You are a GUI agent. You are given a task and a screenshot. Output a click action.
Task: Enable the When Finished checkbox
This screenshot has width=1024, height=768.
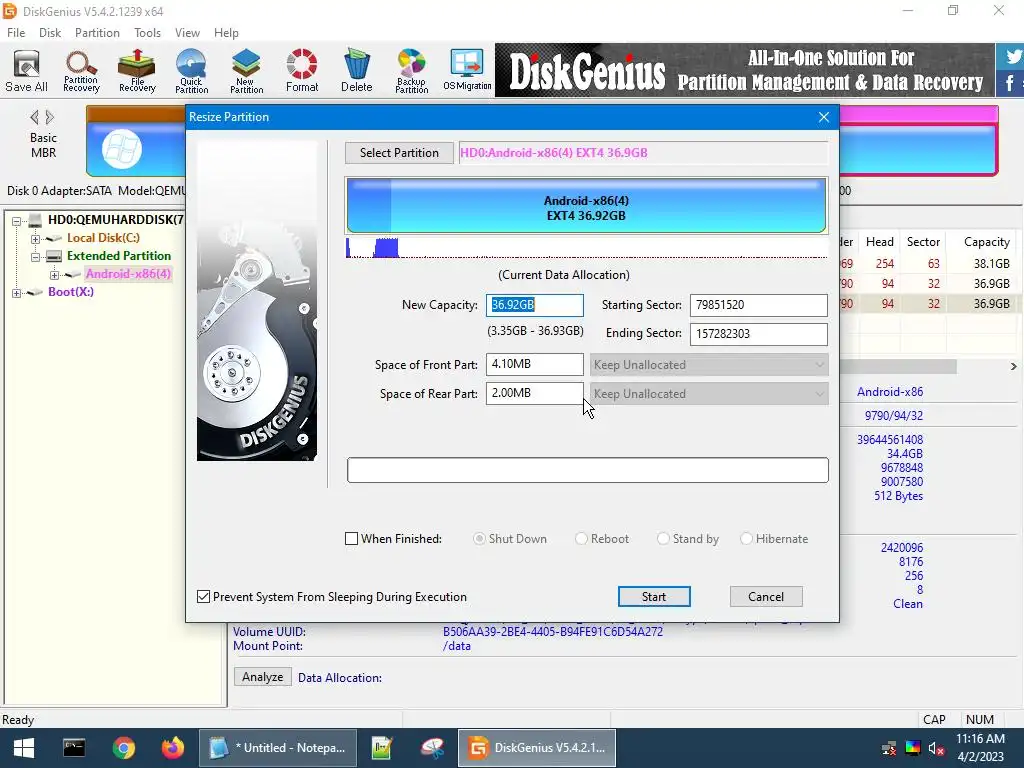pos(351,539)
